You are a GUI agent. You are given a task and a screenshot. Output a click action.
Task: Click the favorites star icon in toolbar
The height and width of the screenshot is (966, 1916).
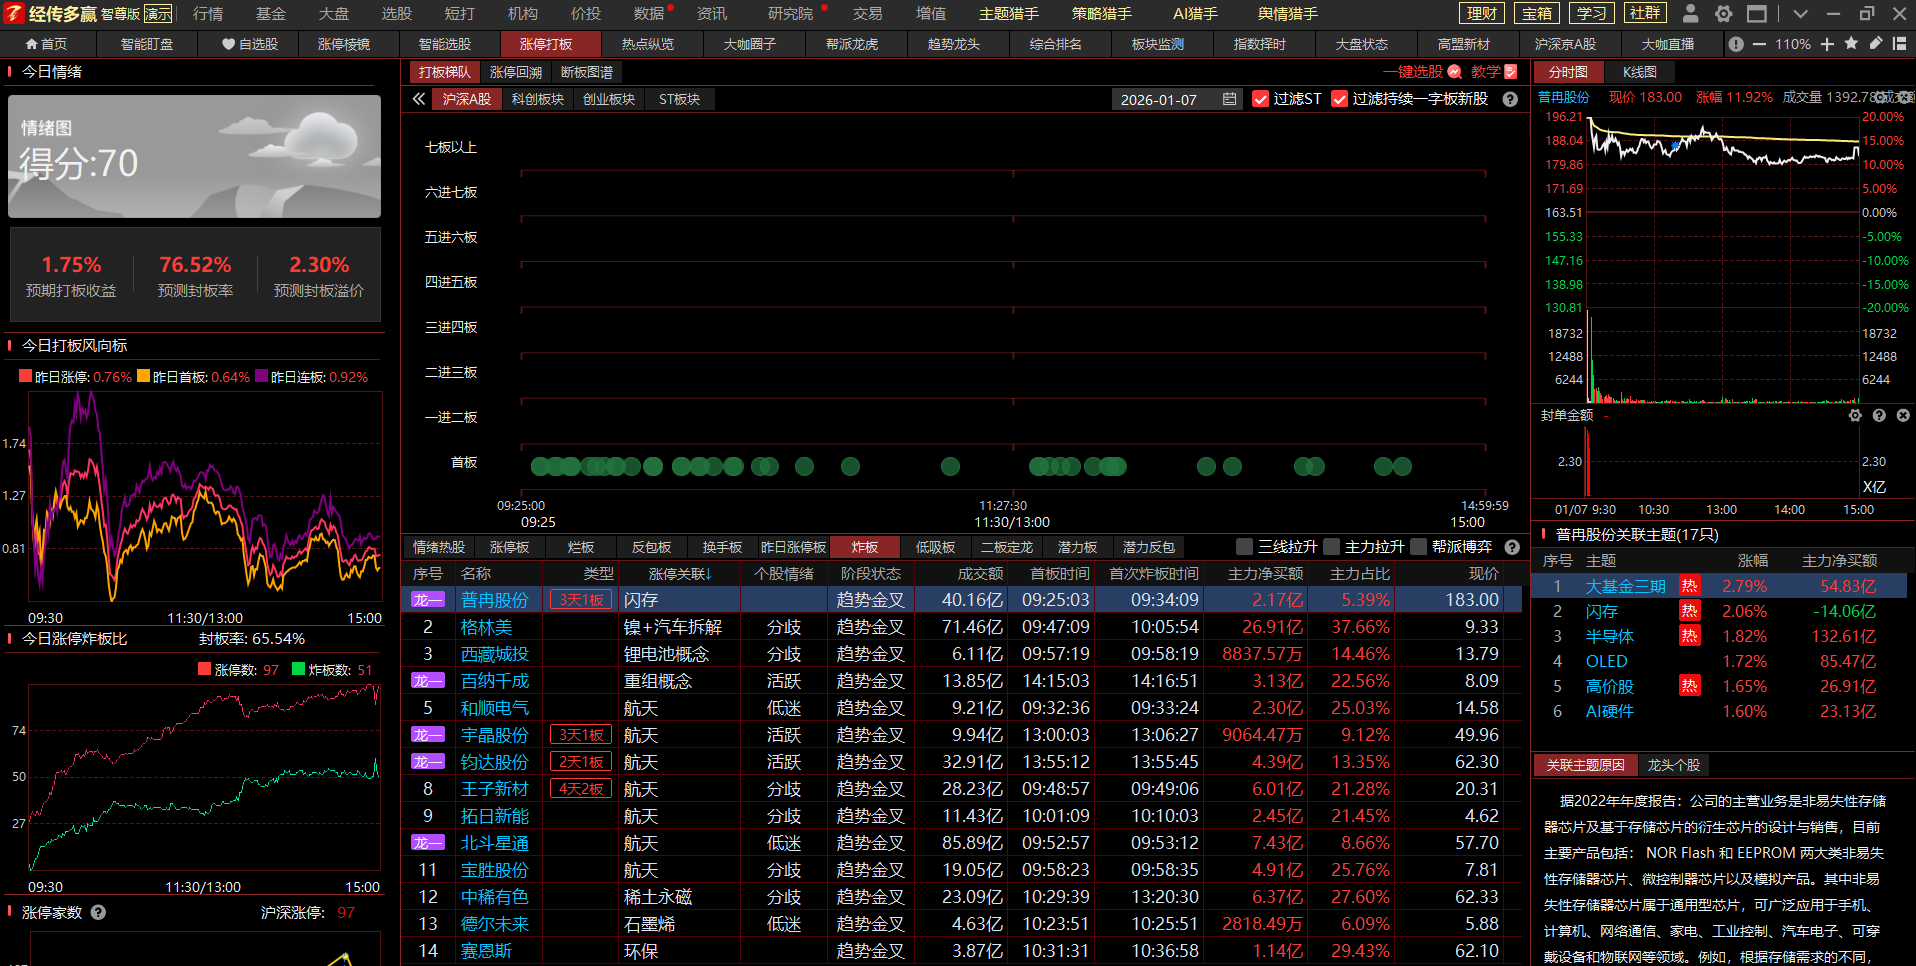(1851, 44)
